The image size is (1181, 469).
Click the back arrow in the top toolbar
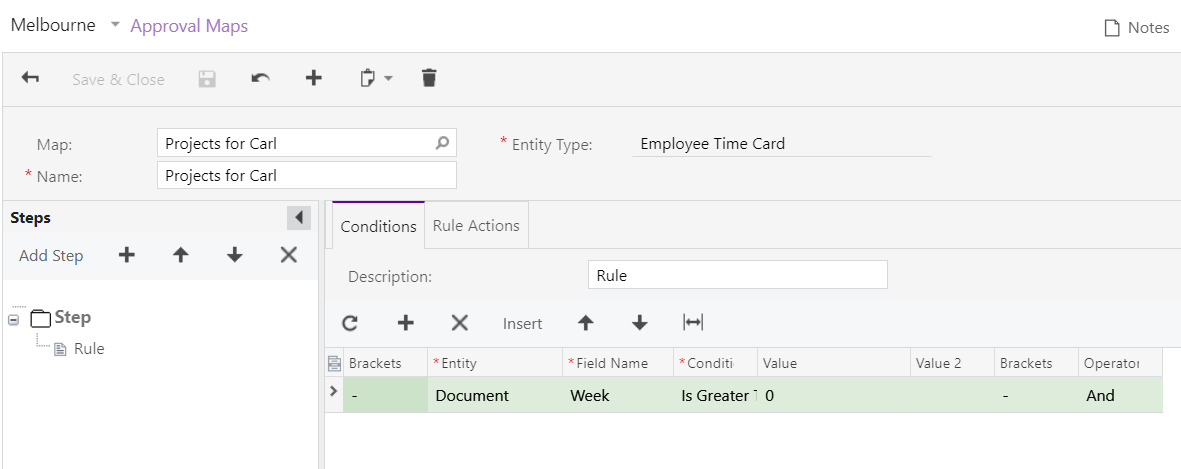coord(30,78)
